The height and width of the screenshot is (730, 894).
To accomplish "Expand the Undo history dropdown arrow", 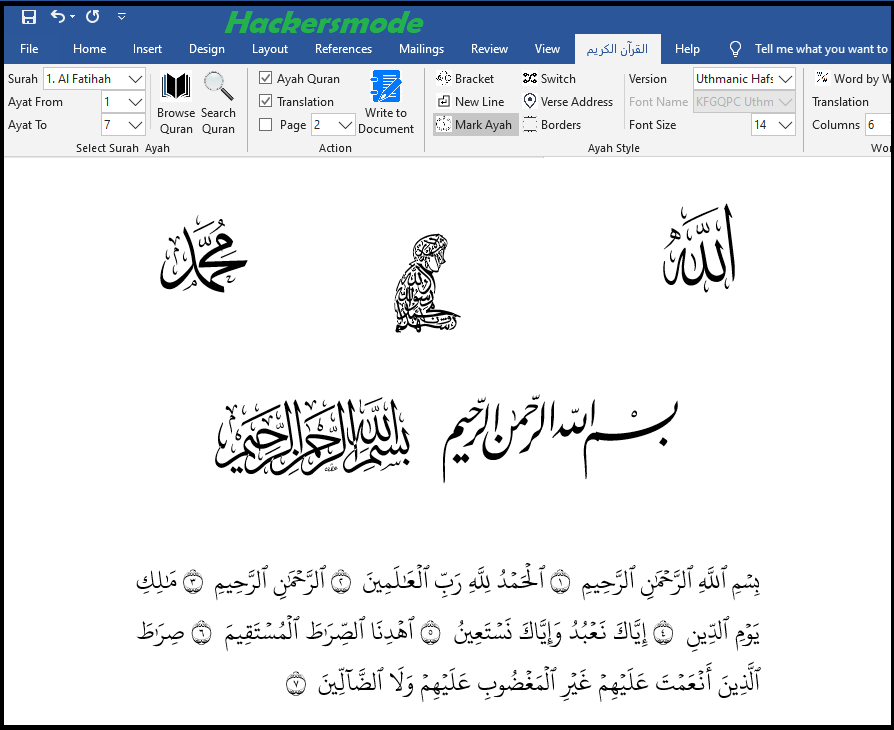I will [x=72, y=17].
